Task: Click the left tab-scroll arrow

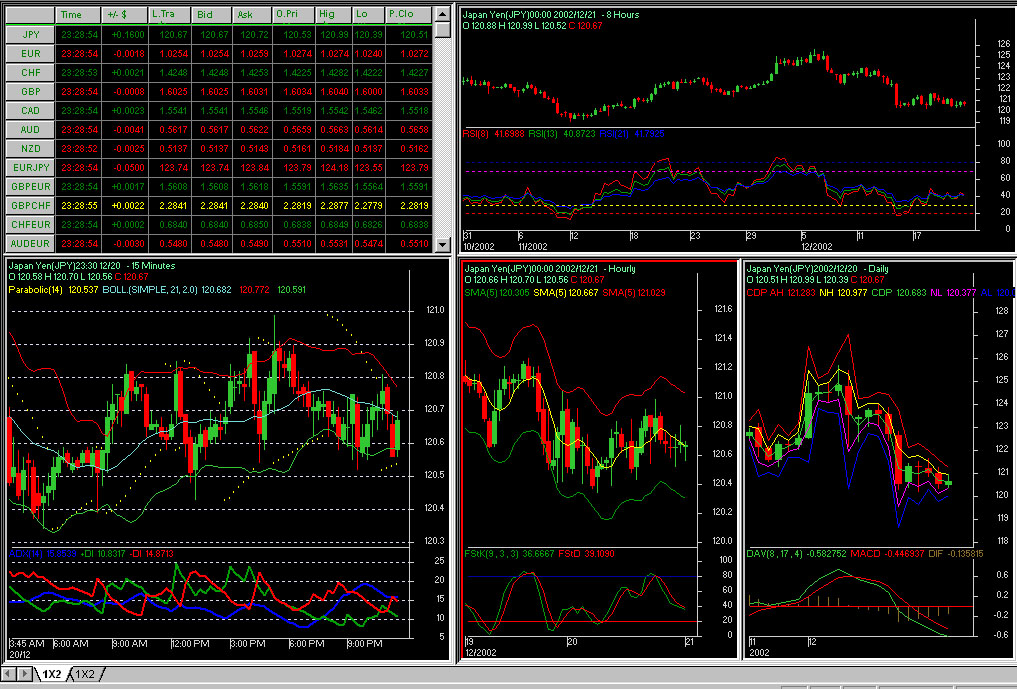Action: click(x=10, y=674)
